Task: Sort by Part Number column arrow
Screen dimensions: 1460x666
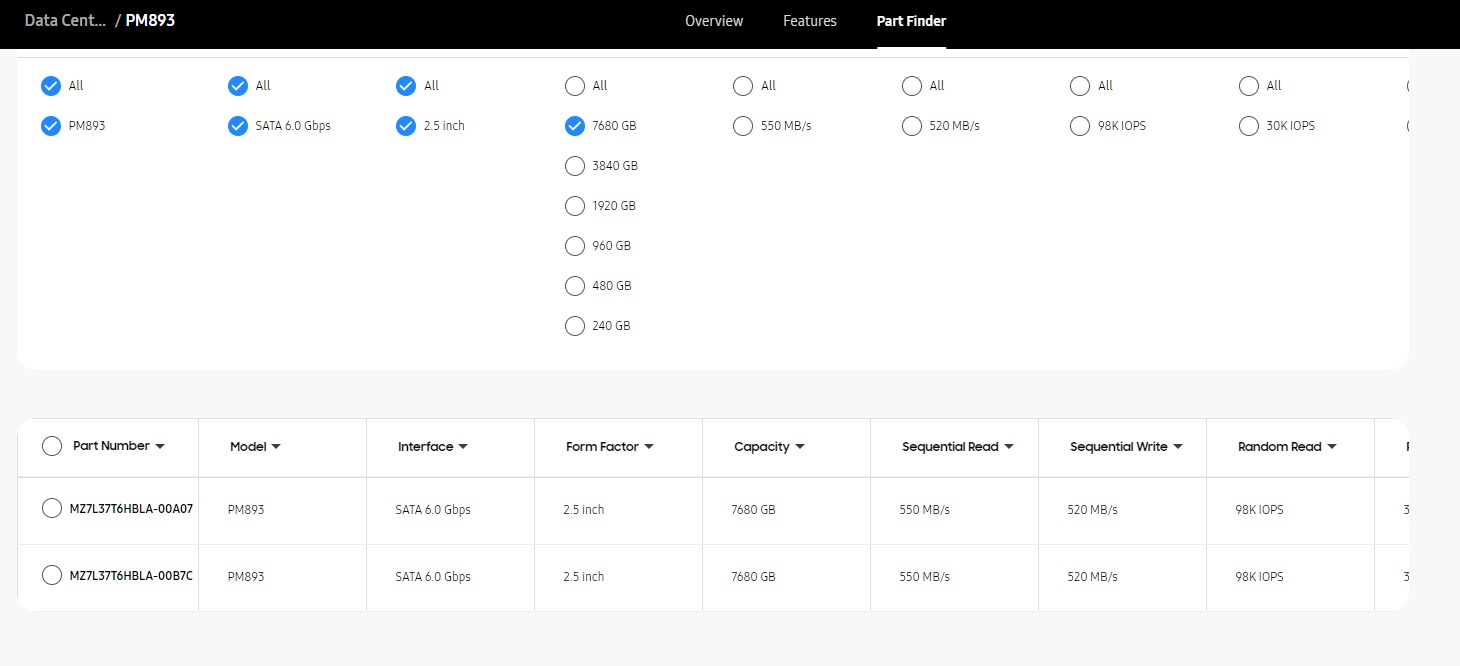Action: 160,447
